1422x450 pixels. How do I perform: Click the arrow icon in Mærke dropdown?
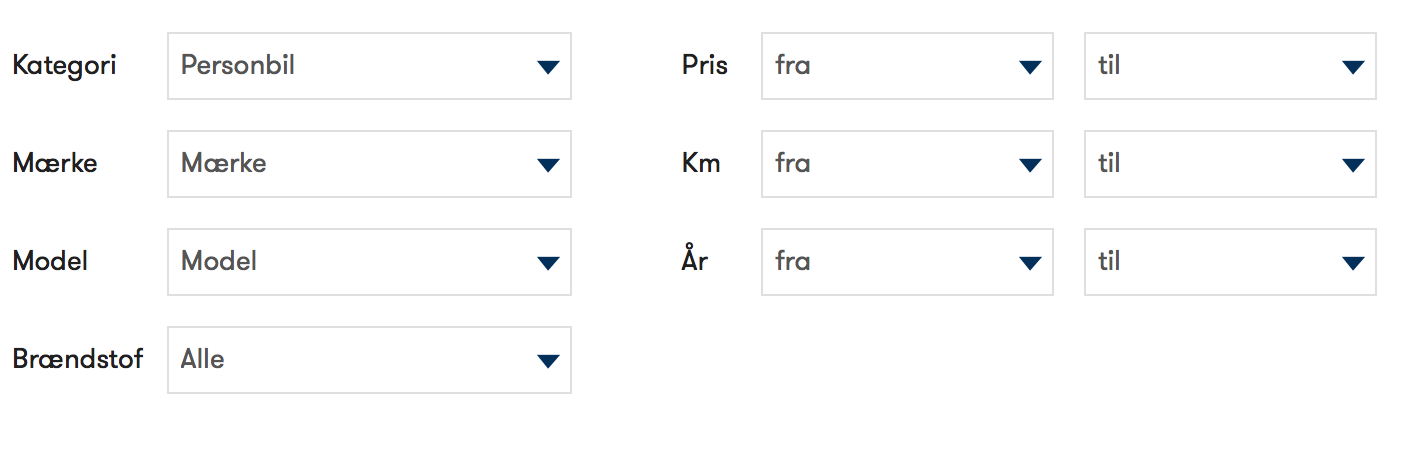pyautogui.click(x=547, y=165)
